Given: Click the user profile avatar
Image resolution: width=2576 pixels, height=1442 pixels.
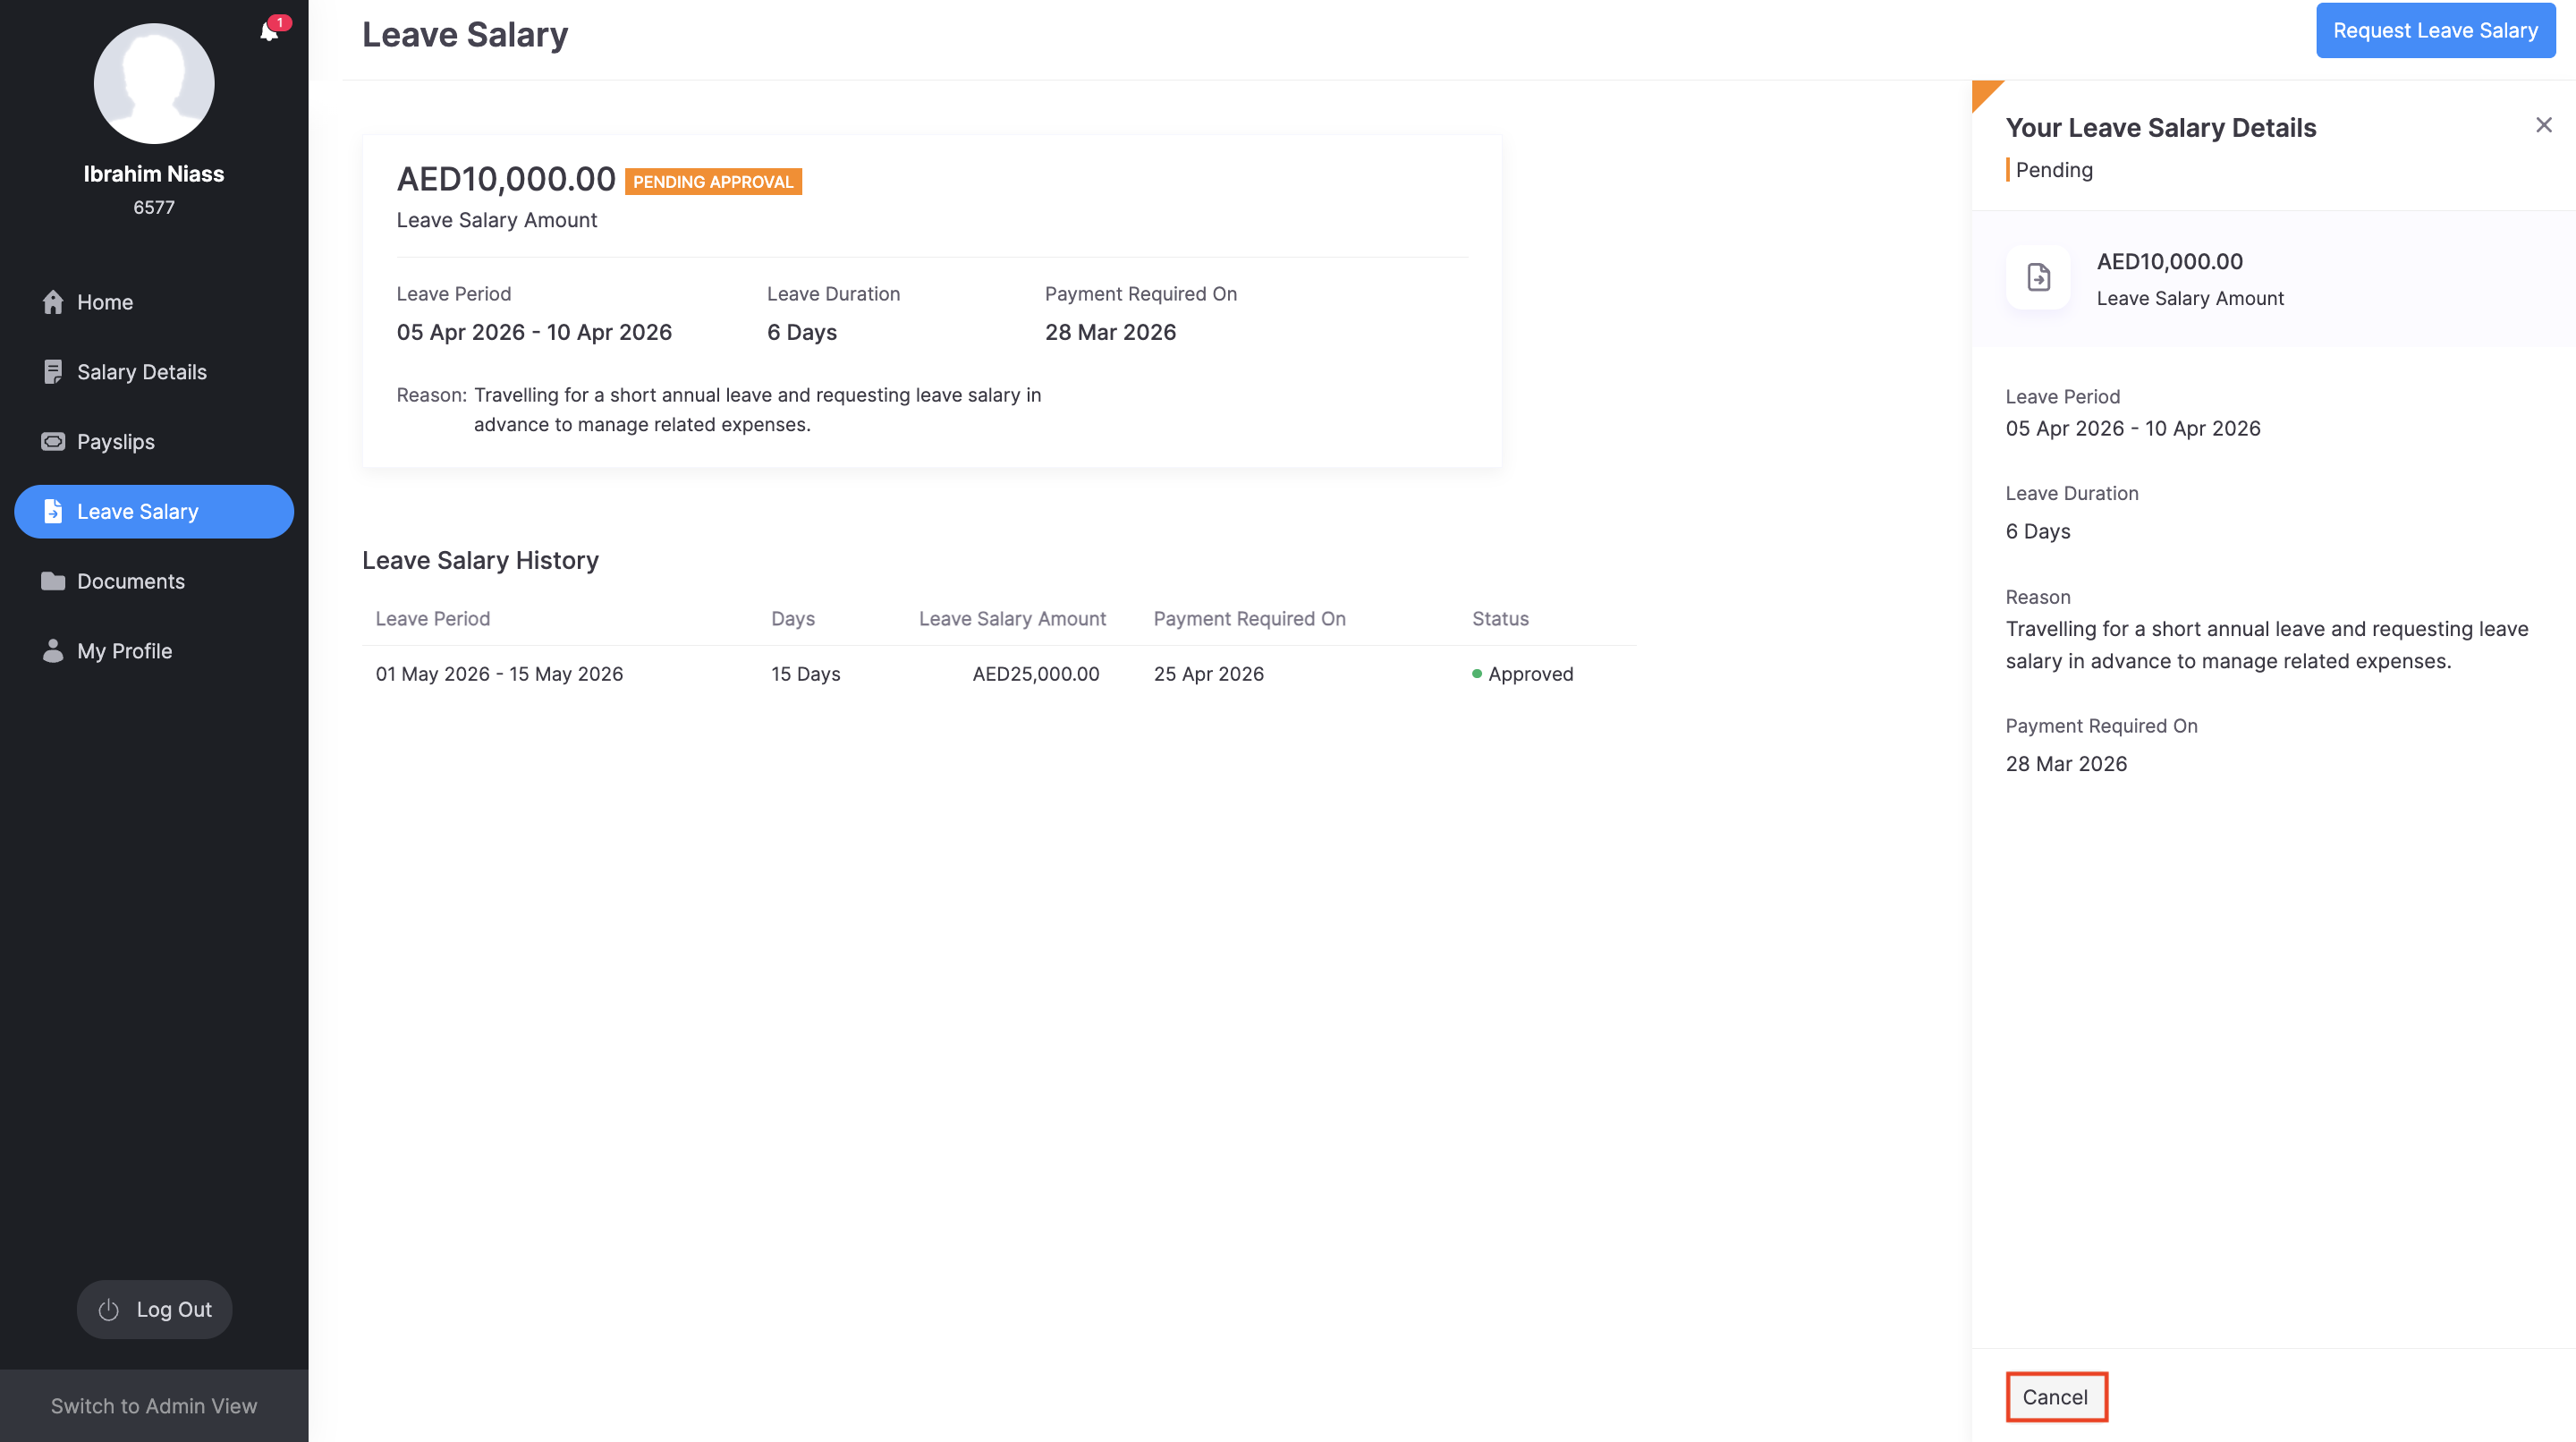Looking at the screenshot, I should pos(154,84).
